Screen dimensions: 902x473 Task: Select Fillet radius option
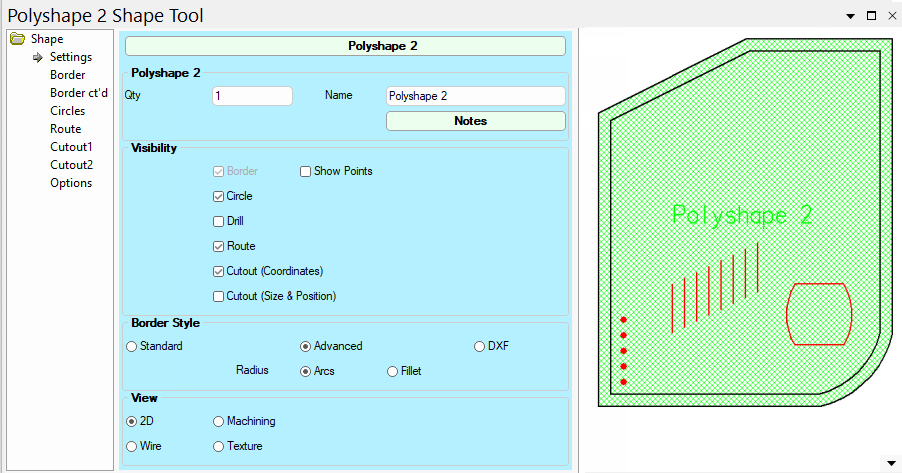coord(393,371)
